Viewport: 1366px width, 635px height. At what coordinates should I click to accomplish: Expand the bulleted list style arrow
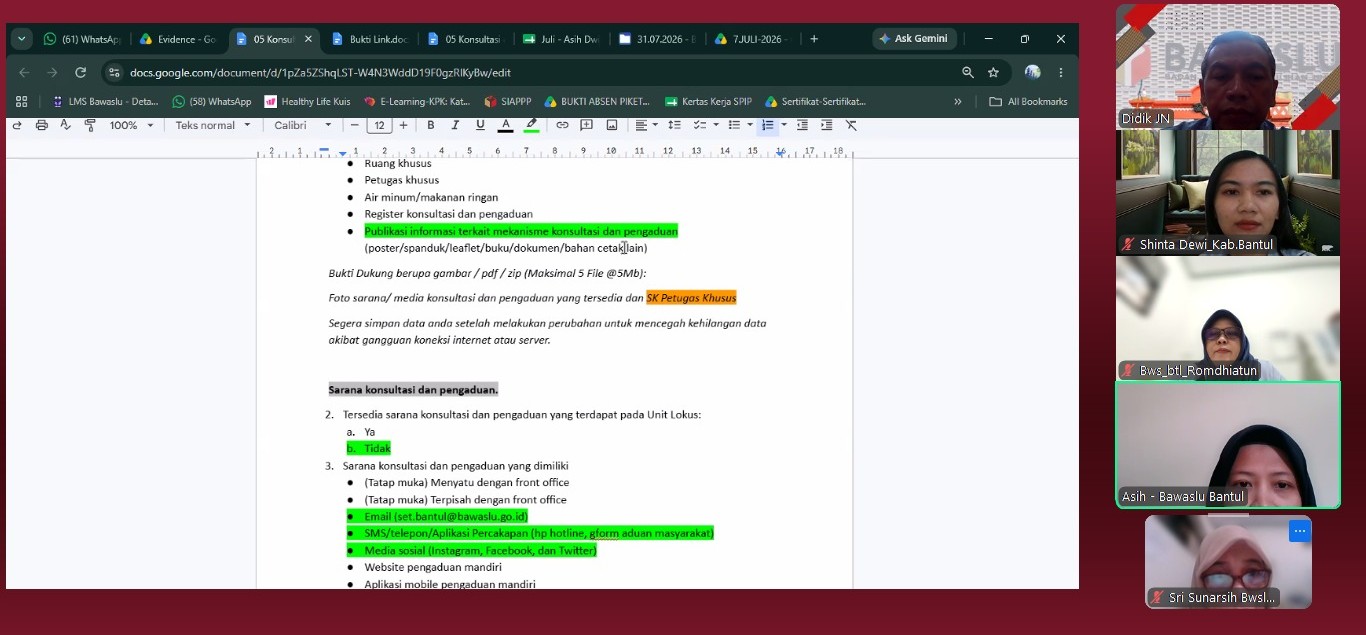coord(749,125)
